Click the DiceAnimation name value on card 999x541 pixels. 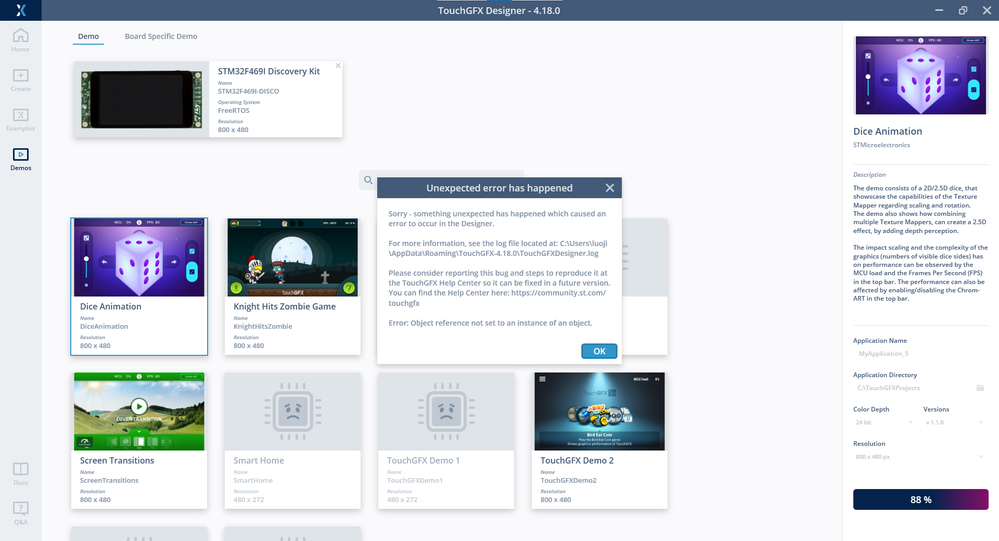click(x=104, y=326)
